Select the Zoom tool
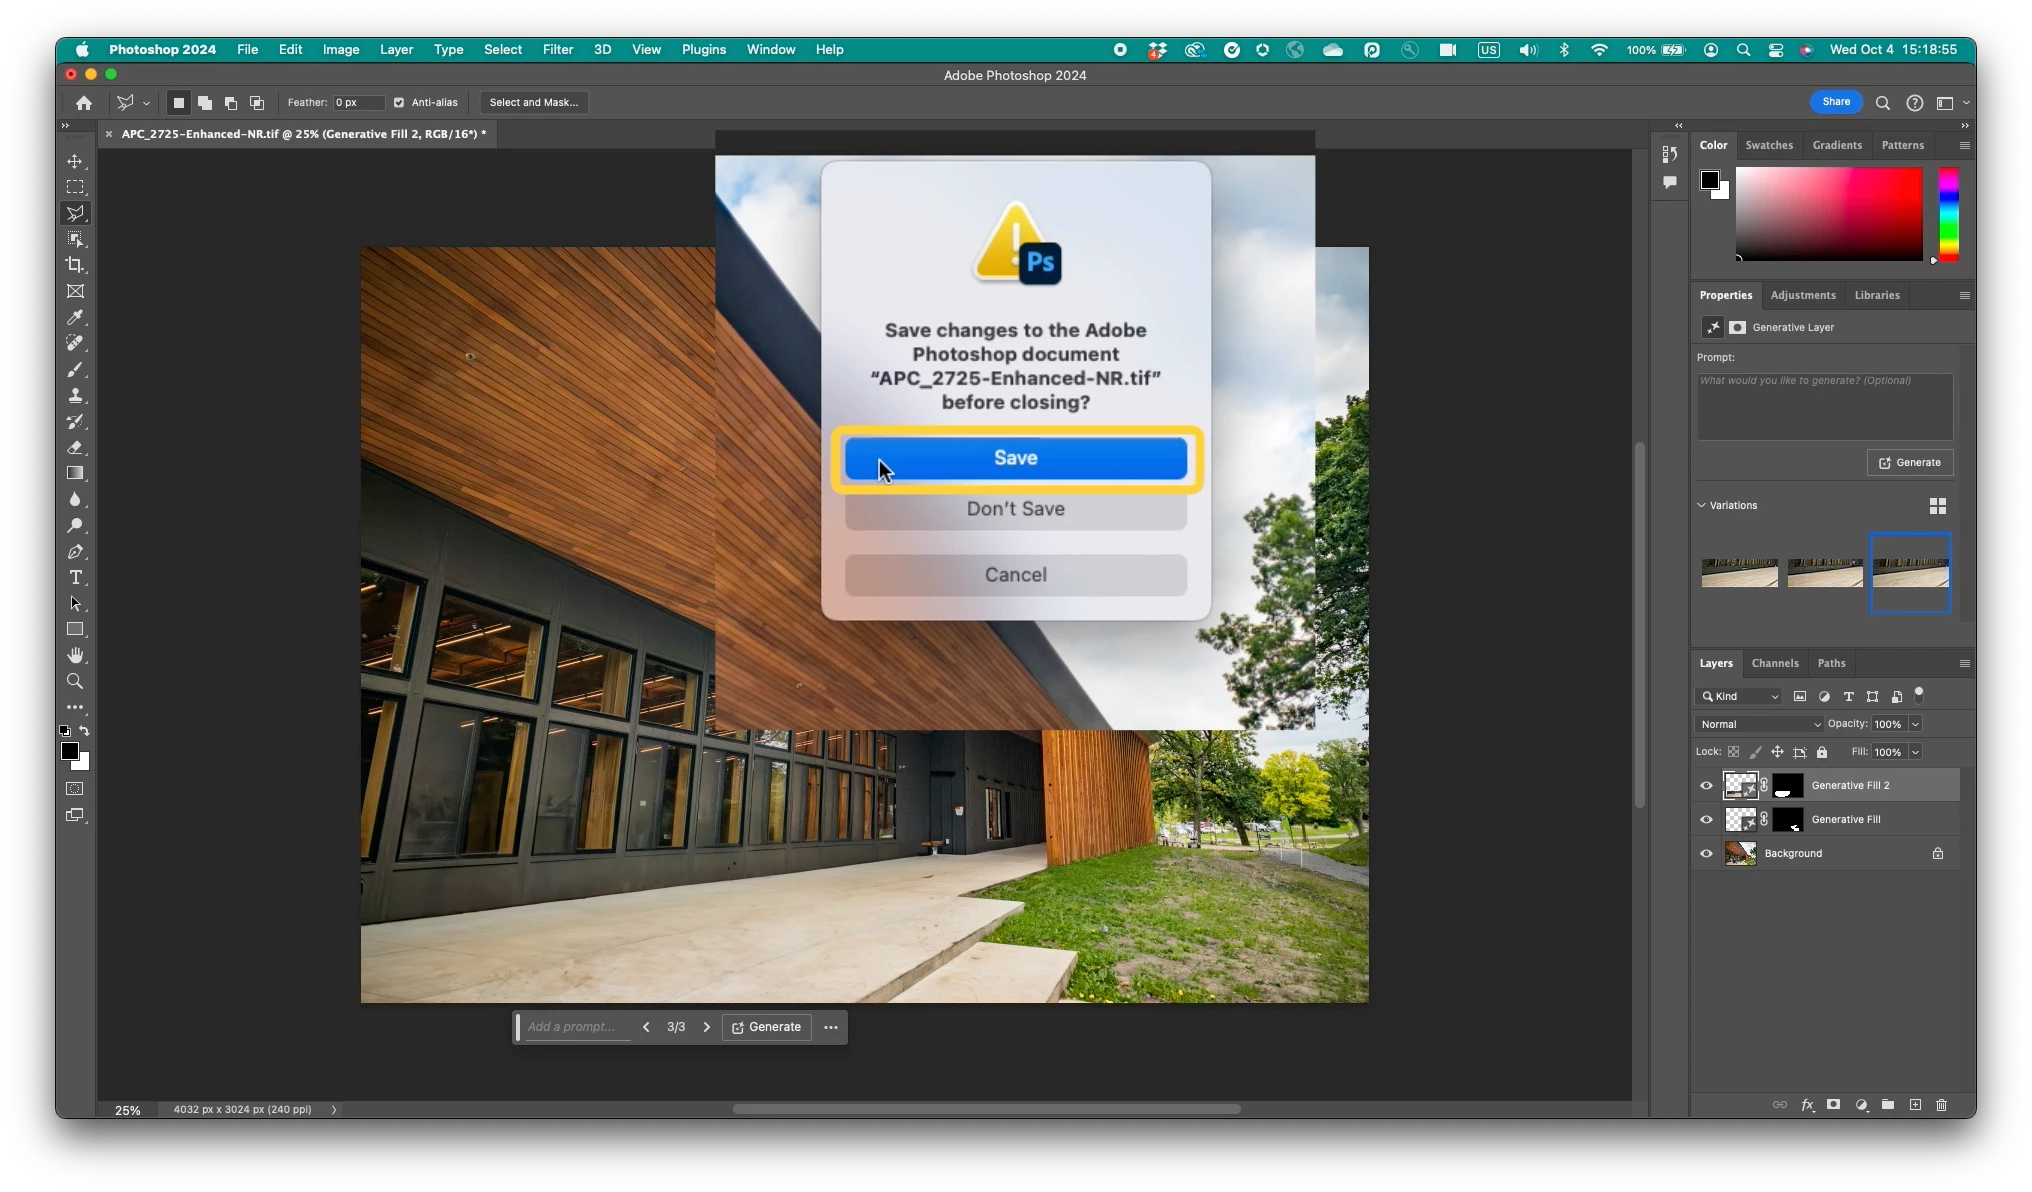The height and width of the screenshot is (1192, 2032). coord(75,681)
